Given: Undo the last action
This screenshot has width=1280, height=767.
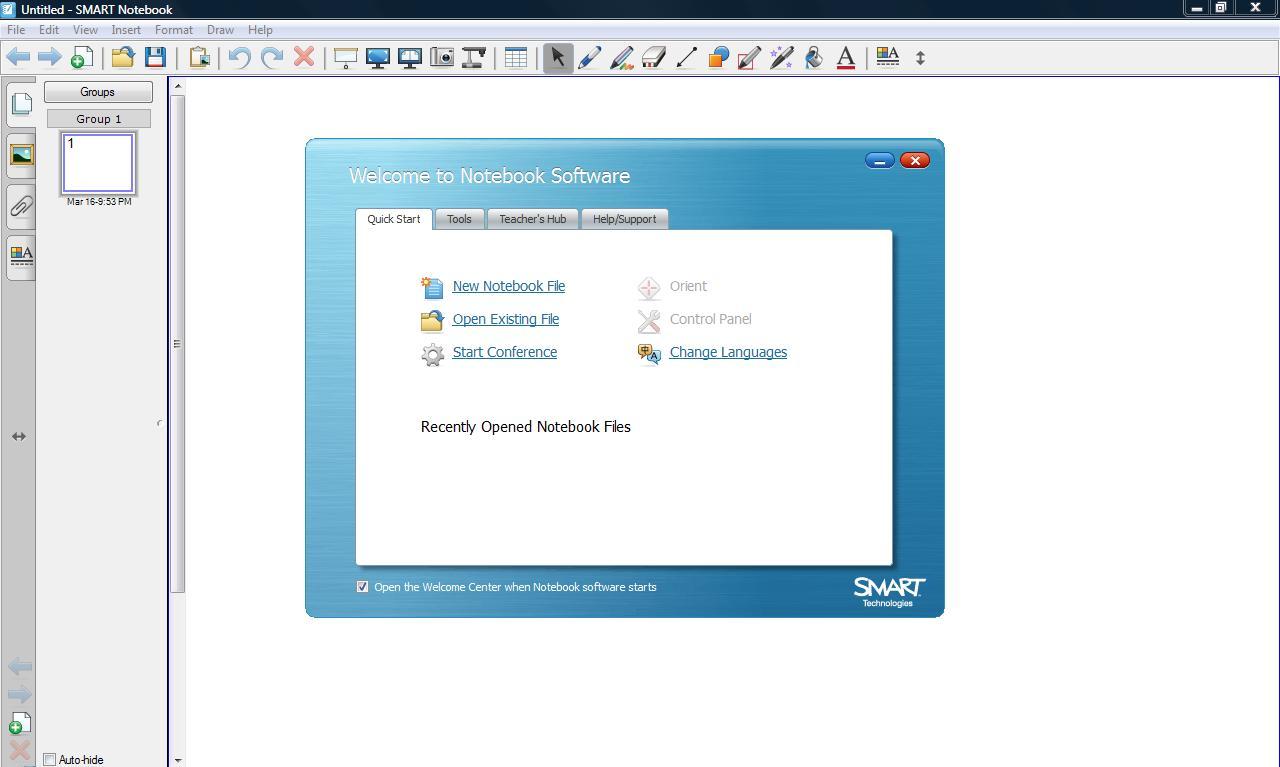Looking at the screenshot, I should pos(239,57).
